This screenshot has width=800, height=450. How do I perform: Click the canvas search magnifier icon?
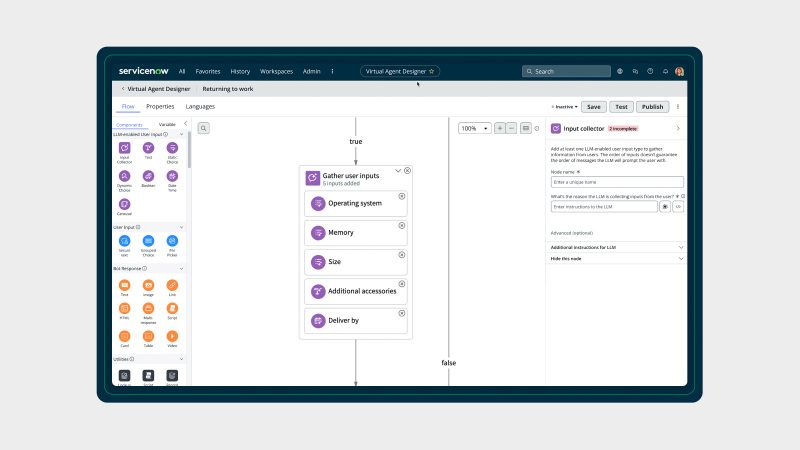coord(203,128)
